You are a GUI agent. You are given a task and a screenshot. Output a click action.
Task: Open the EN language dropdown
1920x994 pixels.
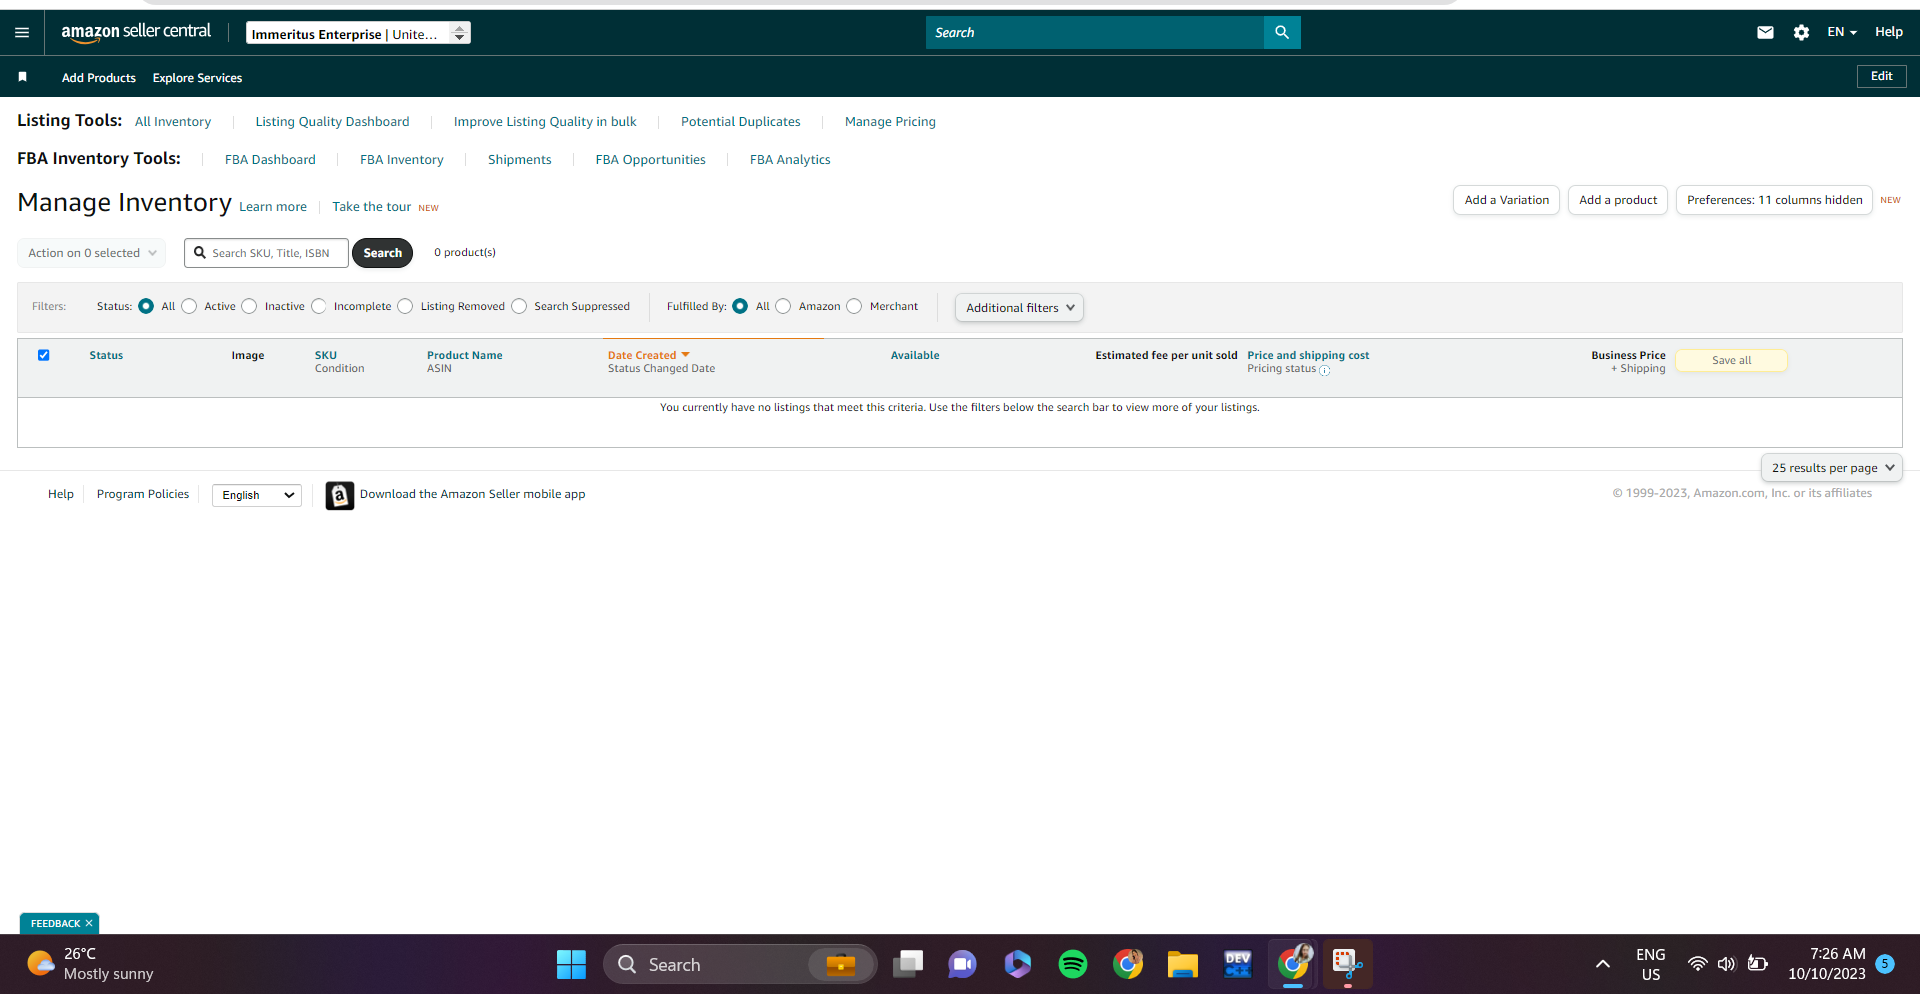(1842, 32)
